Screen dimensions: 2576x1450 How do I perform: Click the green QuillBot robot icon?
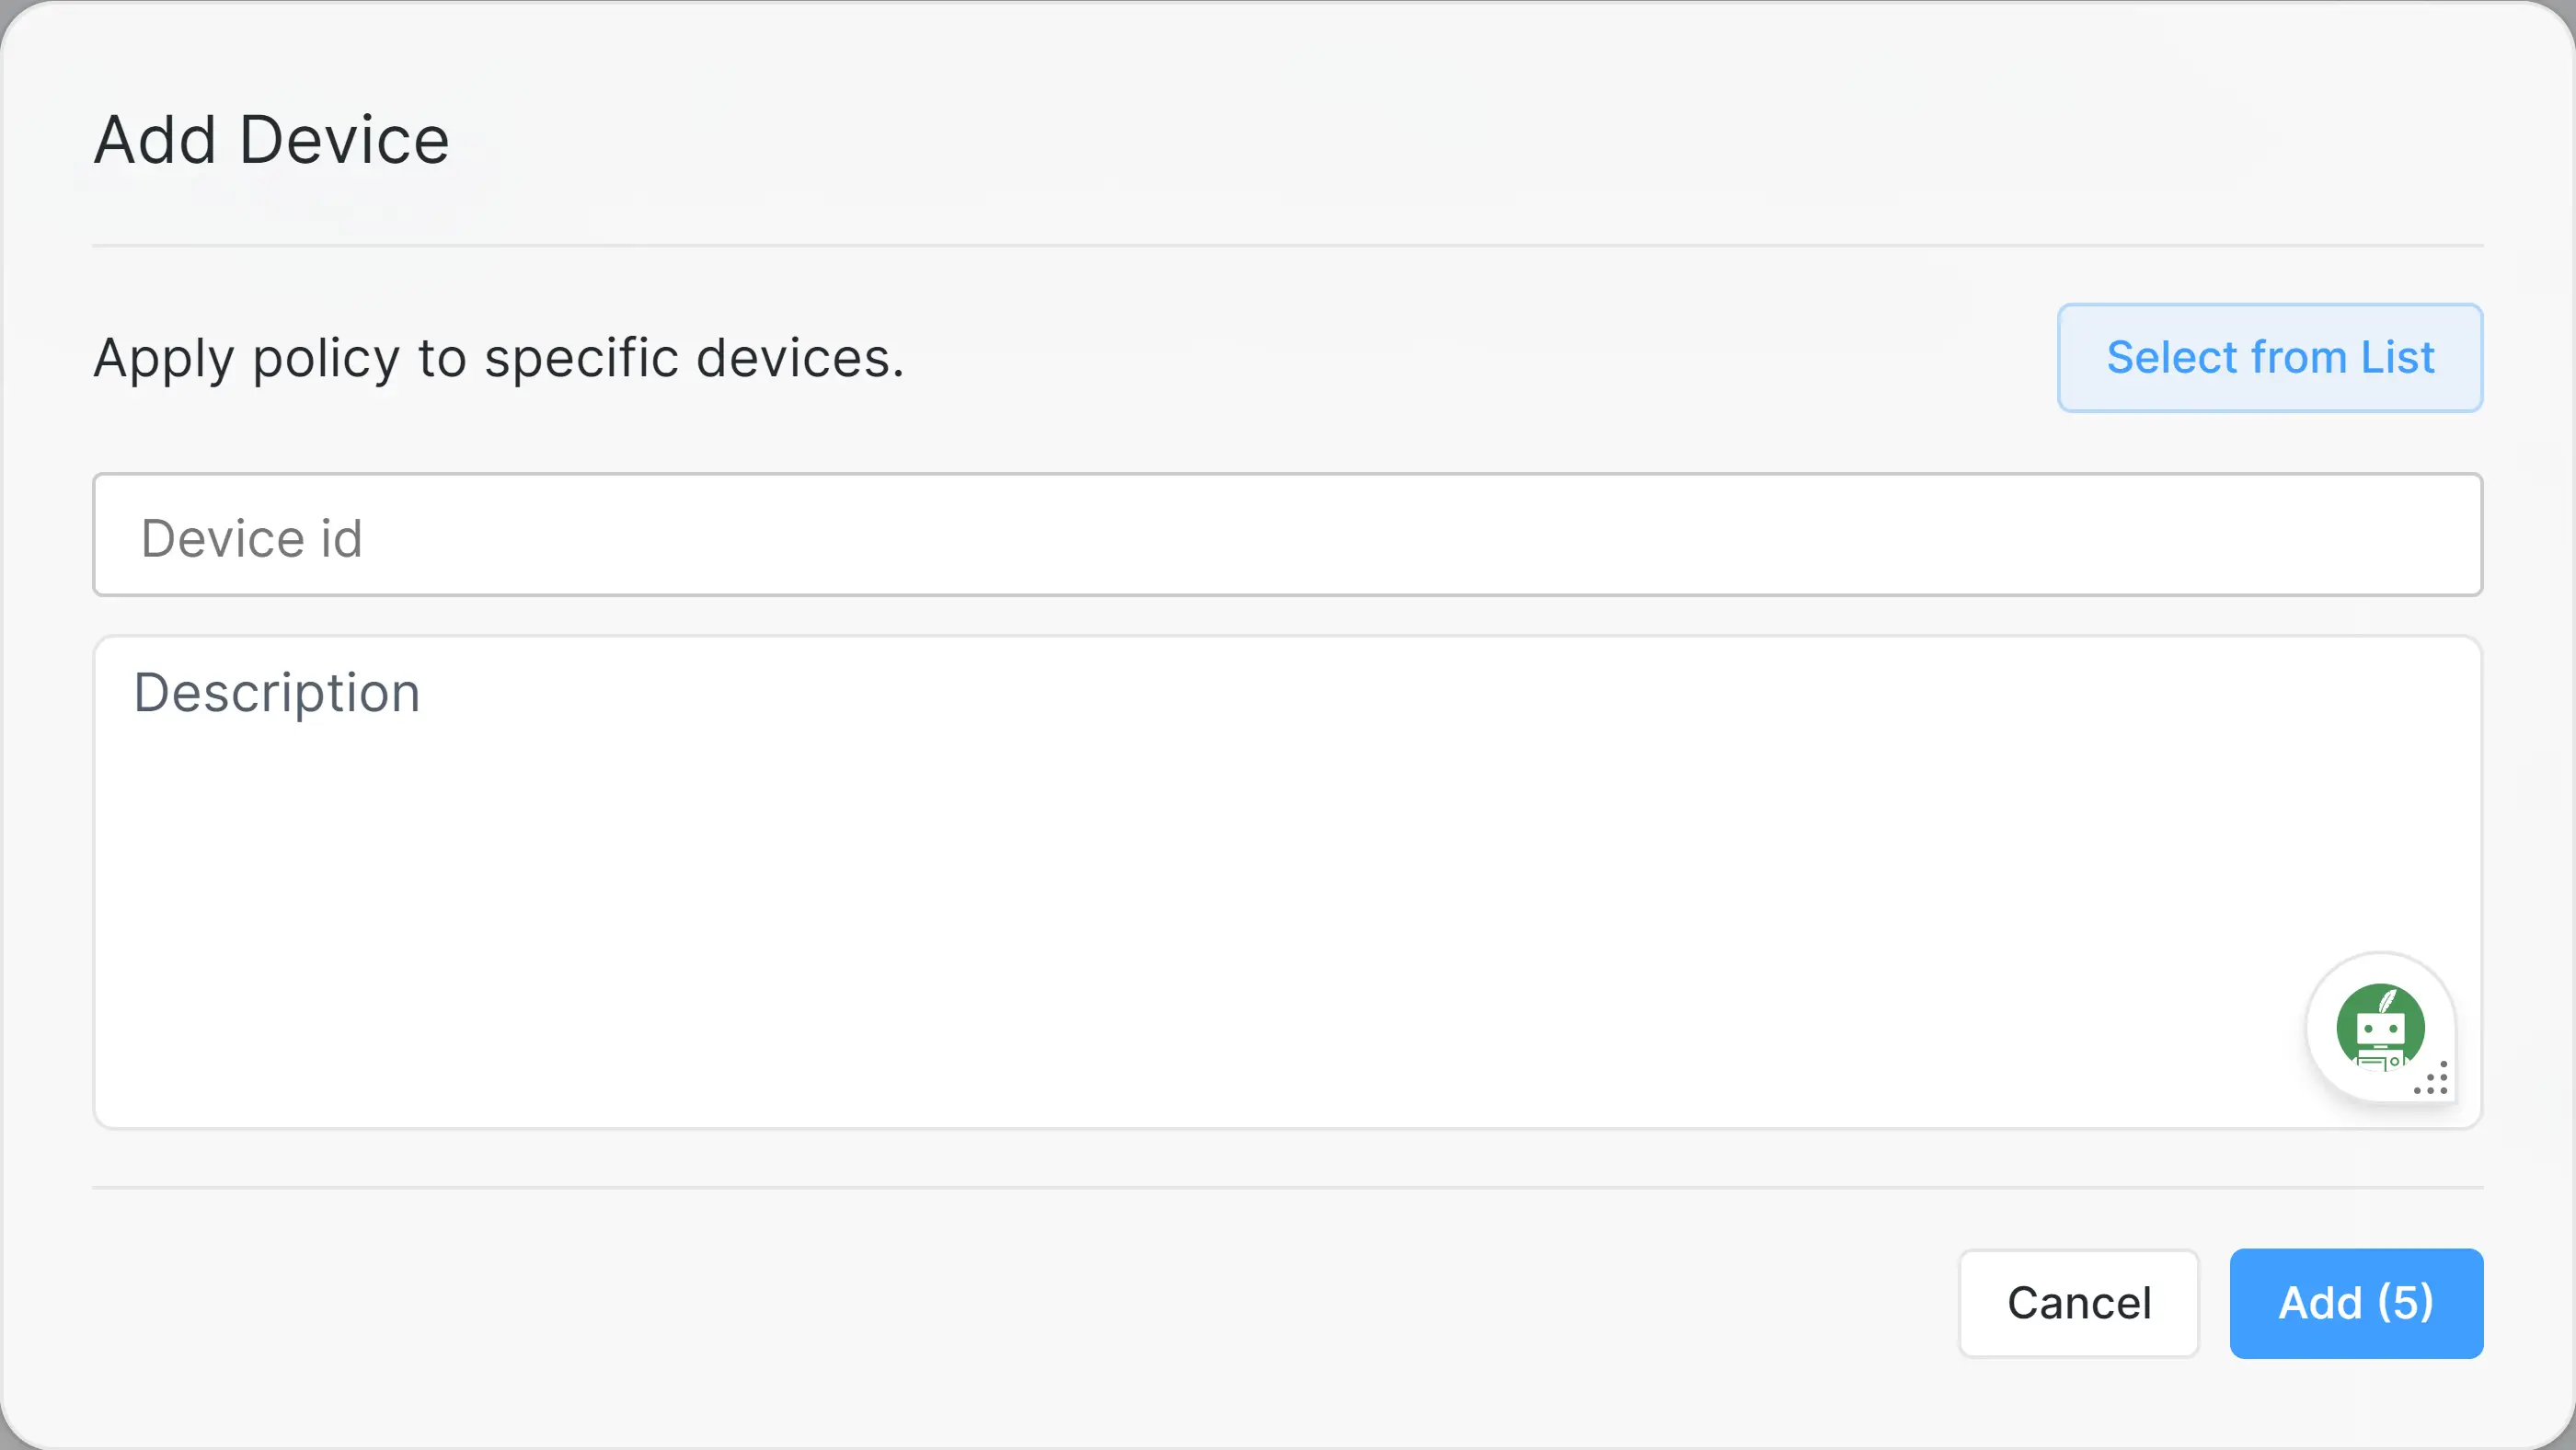click(x=2380, y=1027)
